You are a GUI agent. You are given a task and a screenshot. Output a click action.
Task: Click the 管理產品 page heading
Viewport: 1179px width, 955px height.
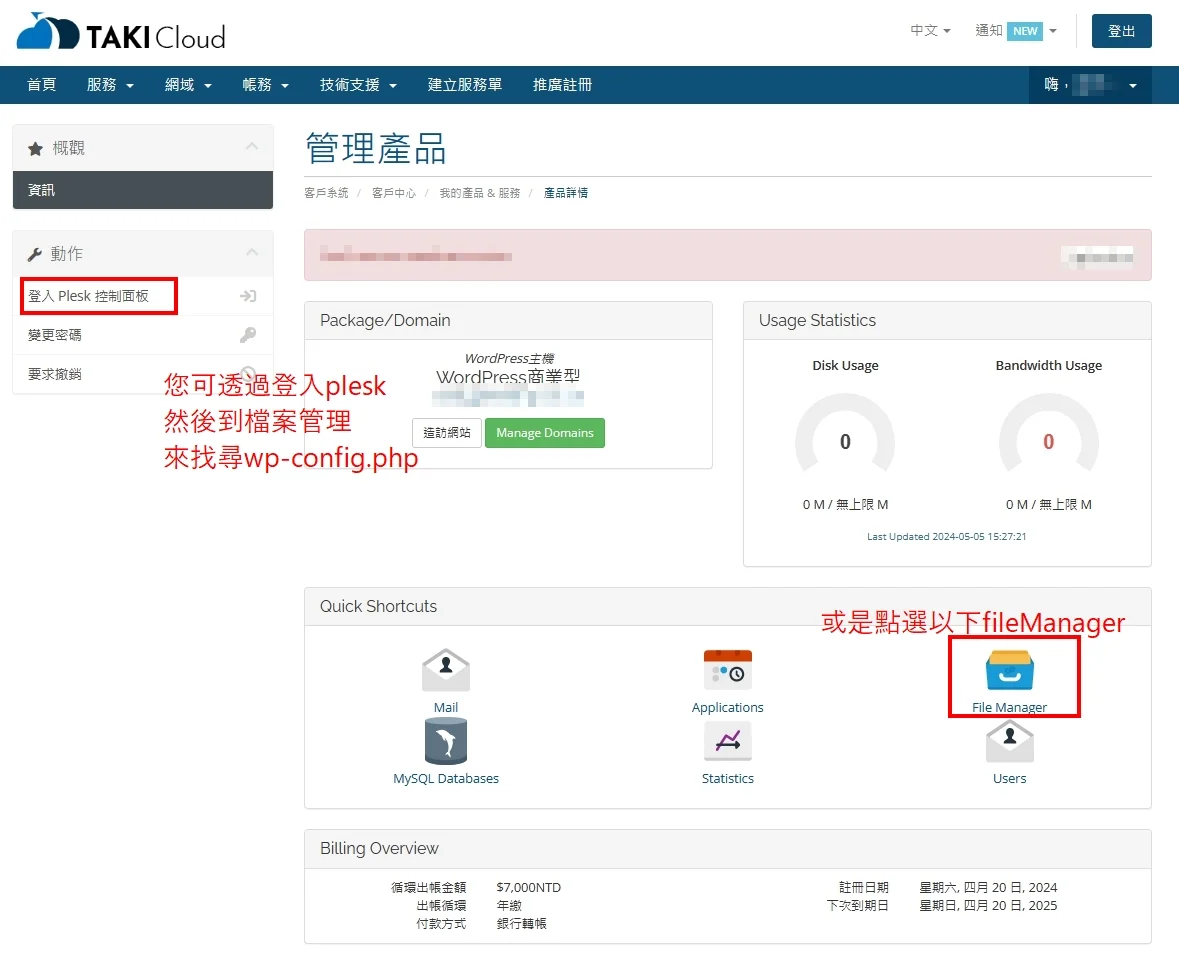coord(376,148)
